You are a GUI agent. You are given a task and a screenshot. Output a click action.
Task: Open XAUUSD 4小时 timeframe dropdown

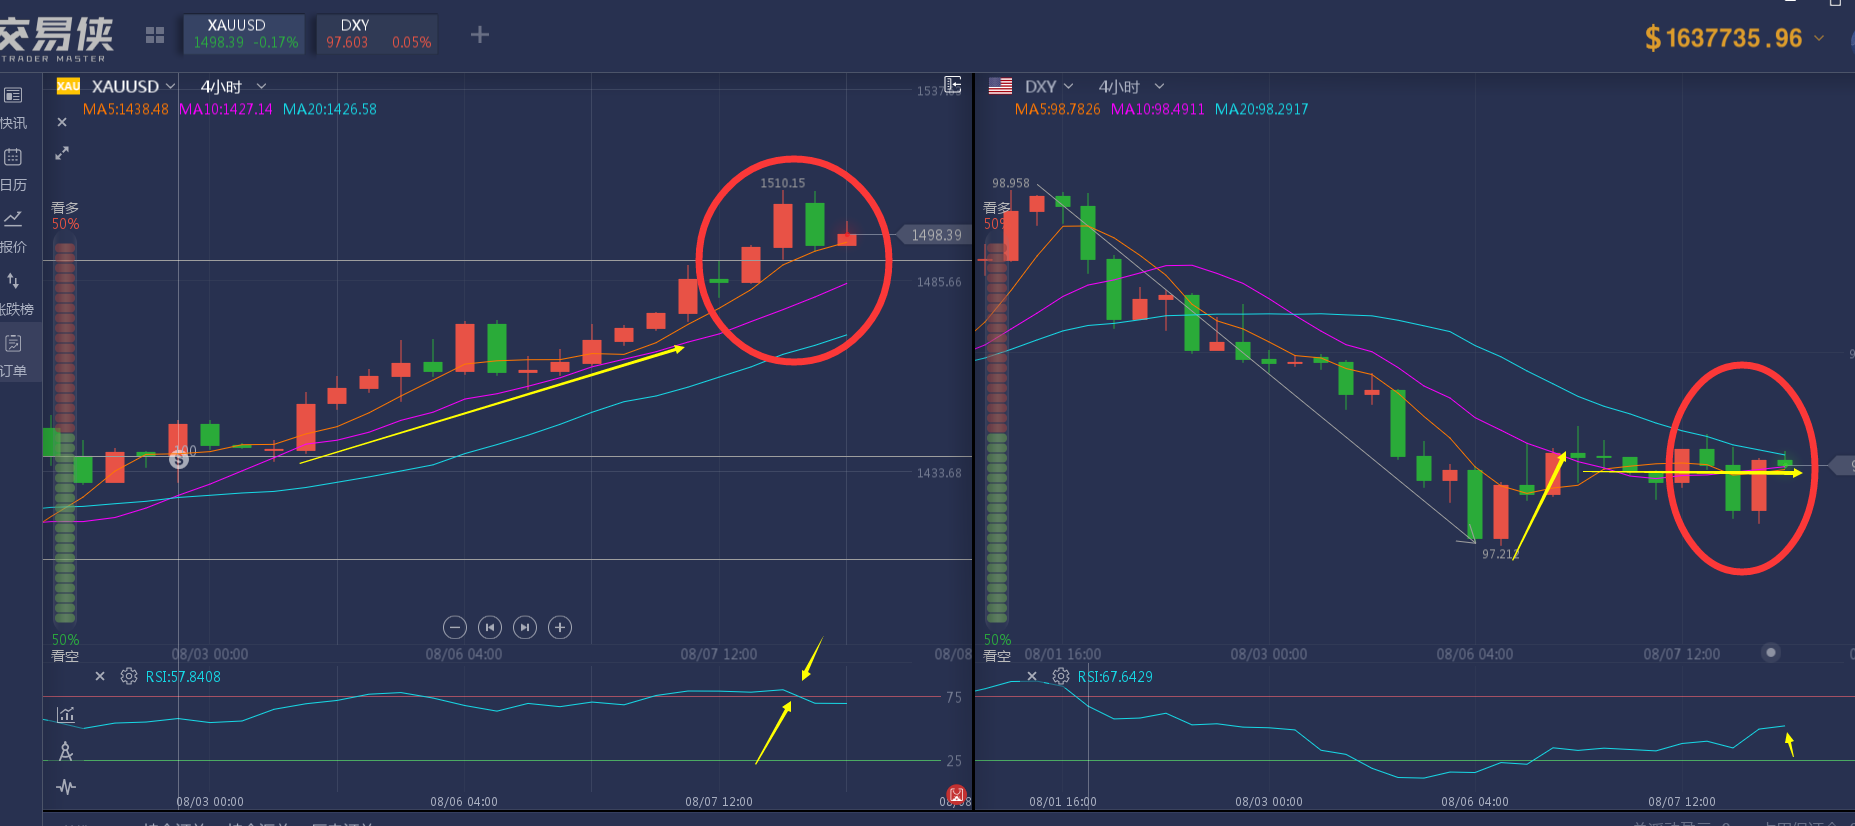pos(233,87)
